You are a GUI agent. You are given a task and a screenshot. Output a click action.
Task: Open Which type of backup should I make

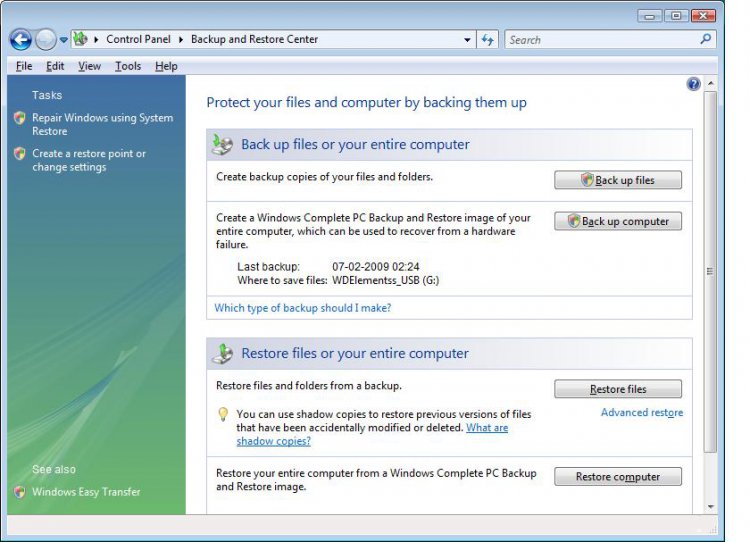[303, 308]
